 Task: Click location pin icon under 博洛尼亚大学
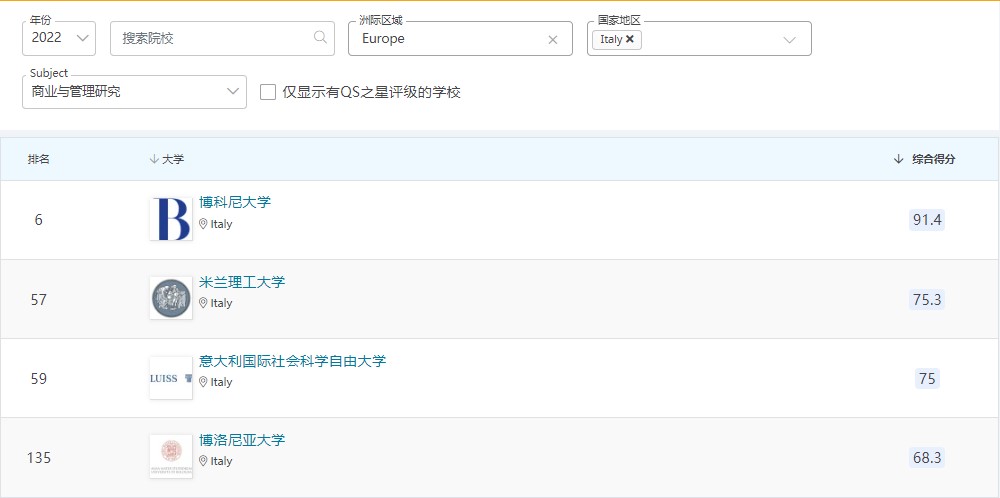coord(203,461)
